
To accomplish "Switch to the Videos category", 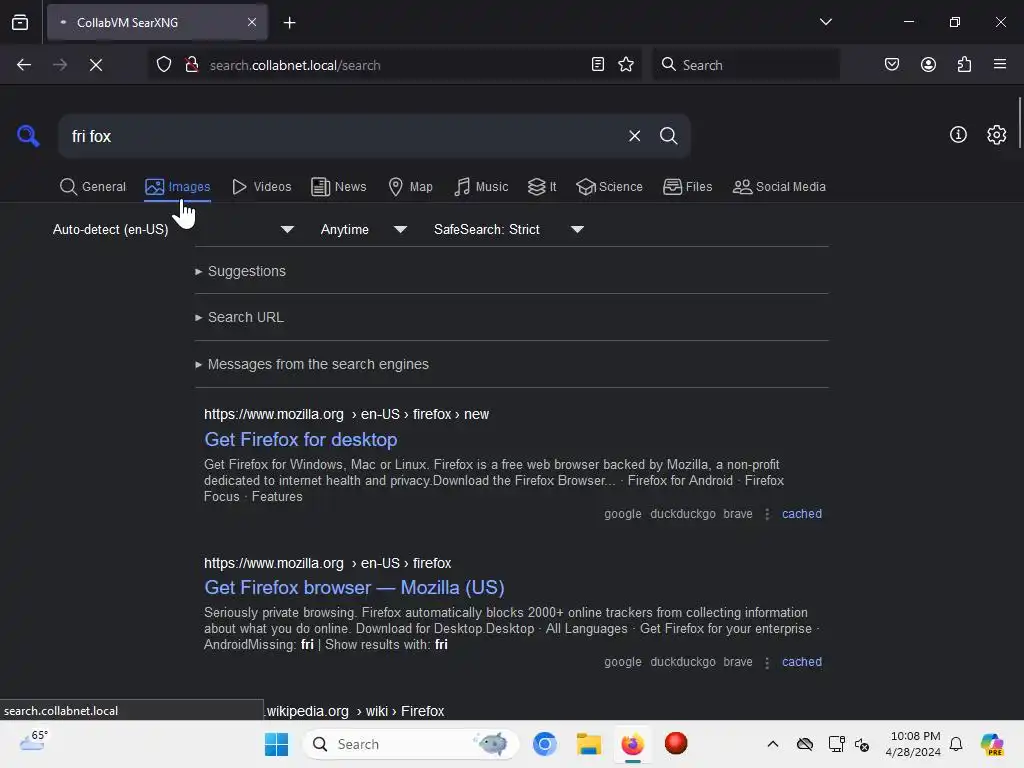I will pos(261,187).
